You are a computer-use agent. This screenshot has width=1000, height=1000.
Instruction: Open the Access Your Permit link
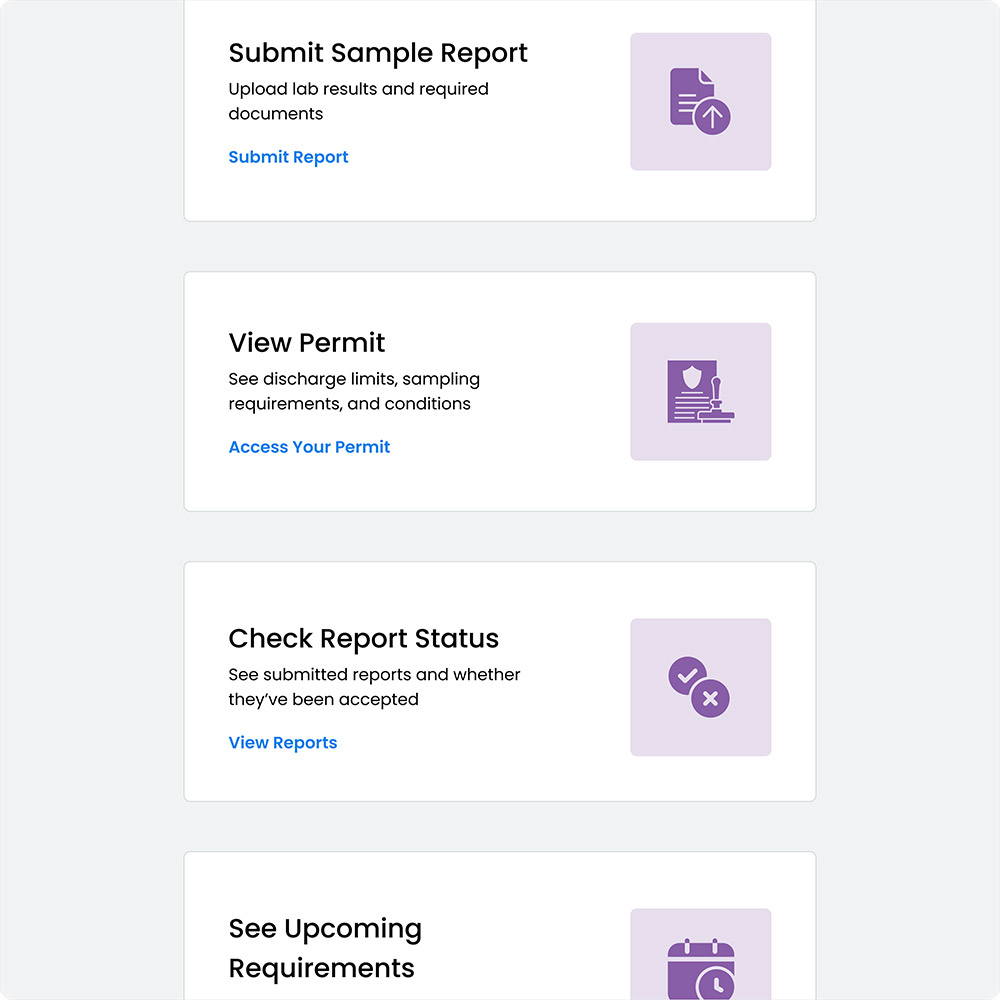pos(309,447)
